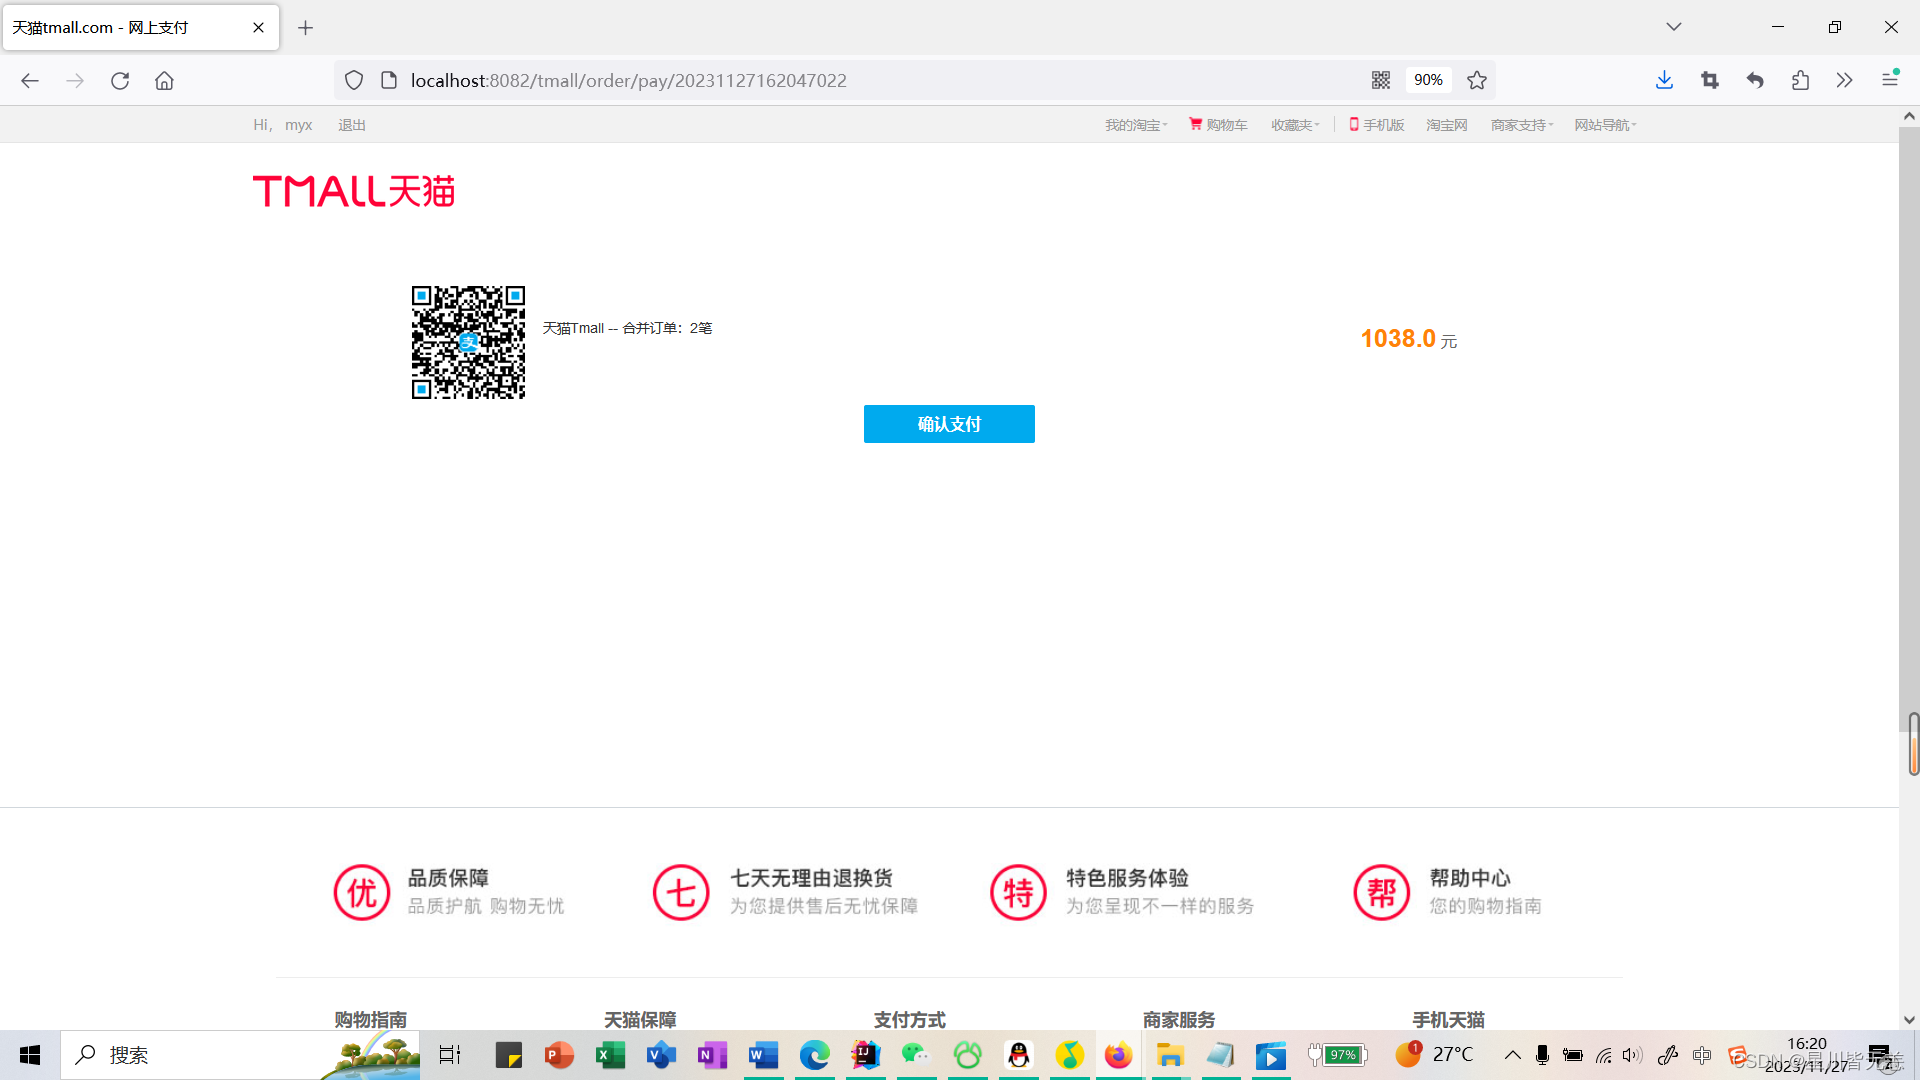Open the 手机版 mobile version link
The image size is (1920, 1080).
pyautogui.click(x=1377, y=125)
